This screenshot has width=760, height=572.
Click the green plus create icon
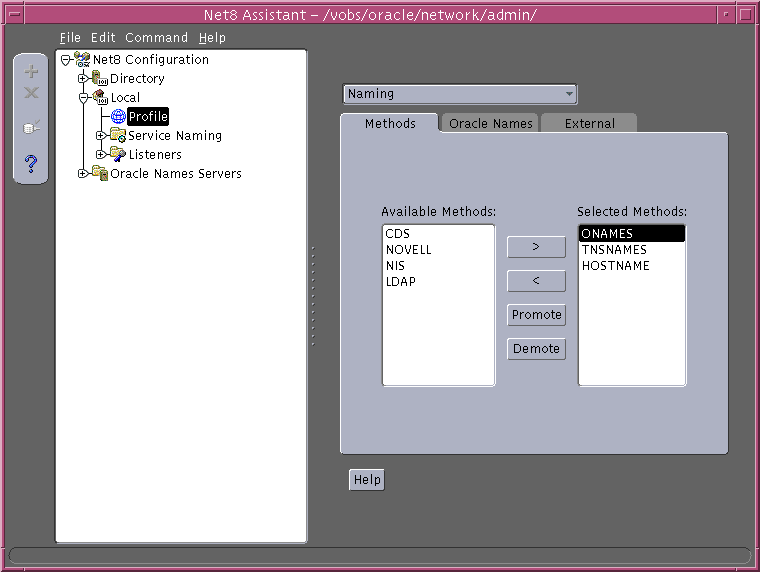coord(31,72)
